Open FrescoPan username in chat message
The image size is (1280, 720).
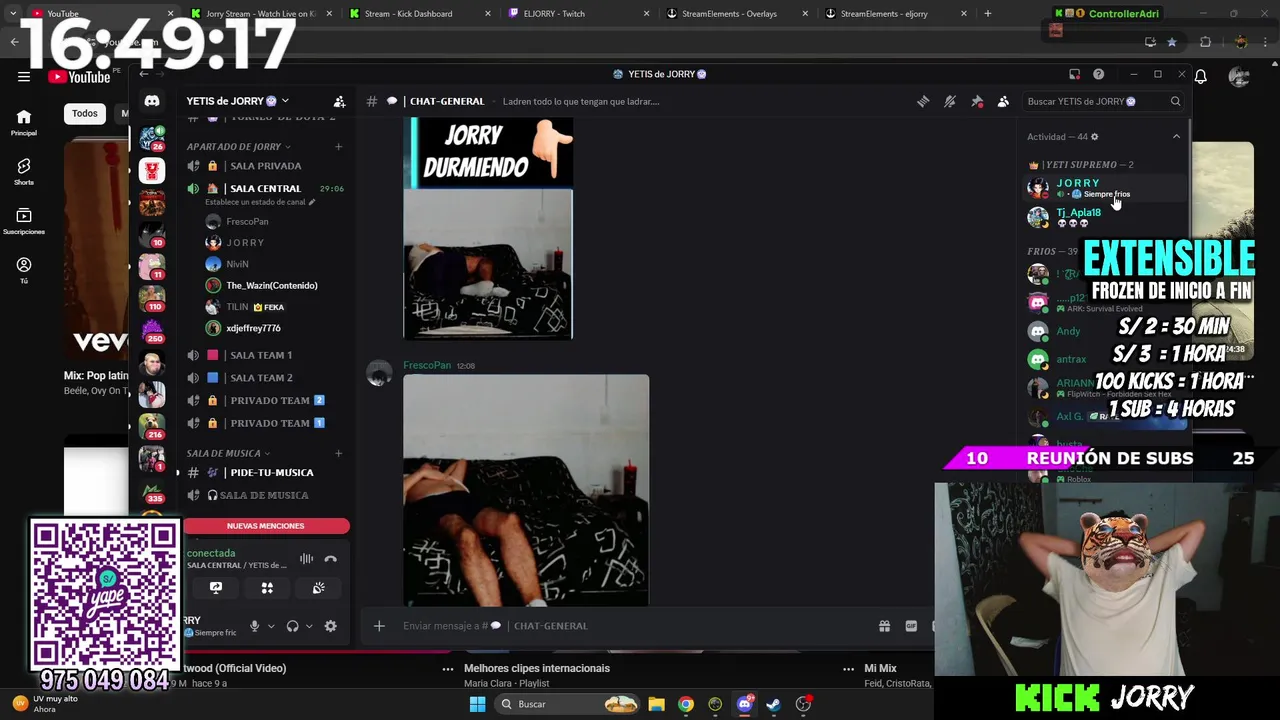coord(427,366)
